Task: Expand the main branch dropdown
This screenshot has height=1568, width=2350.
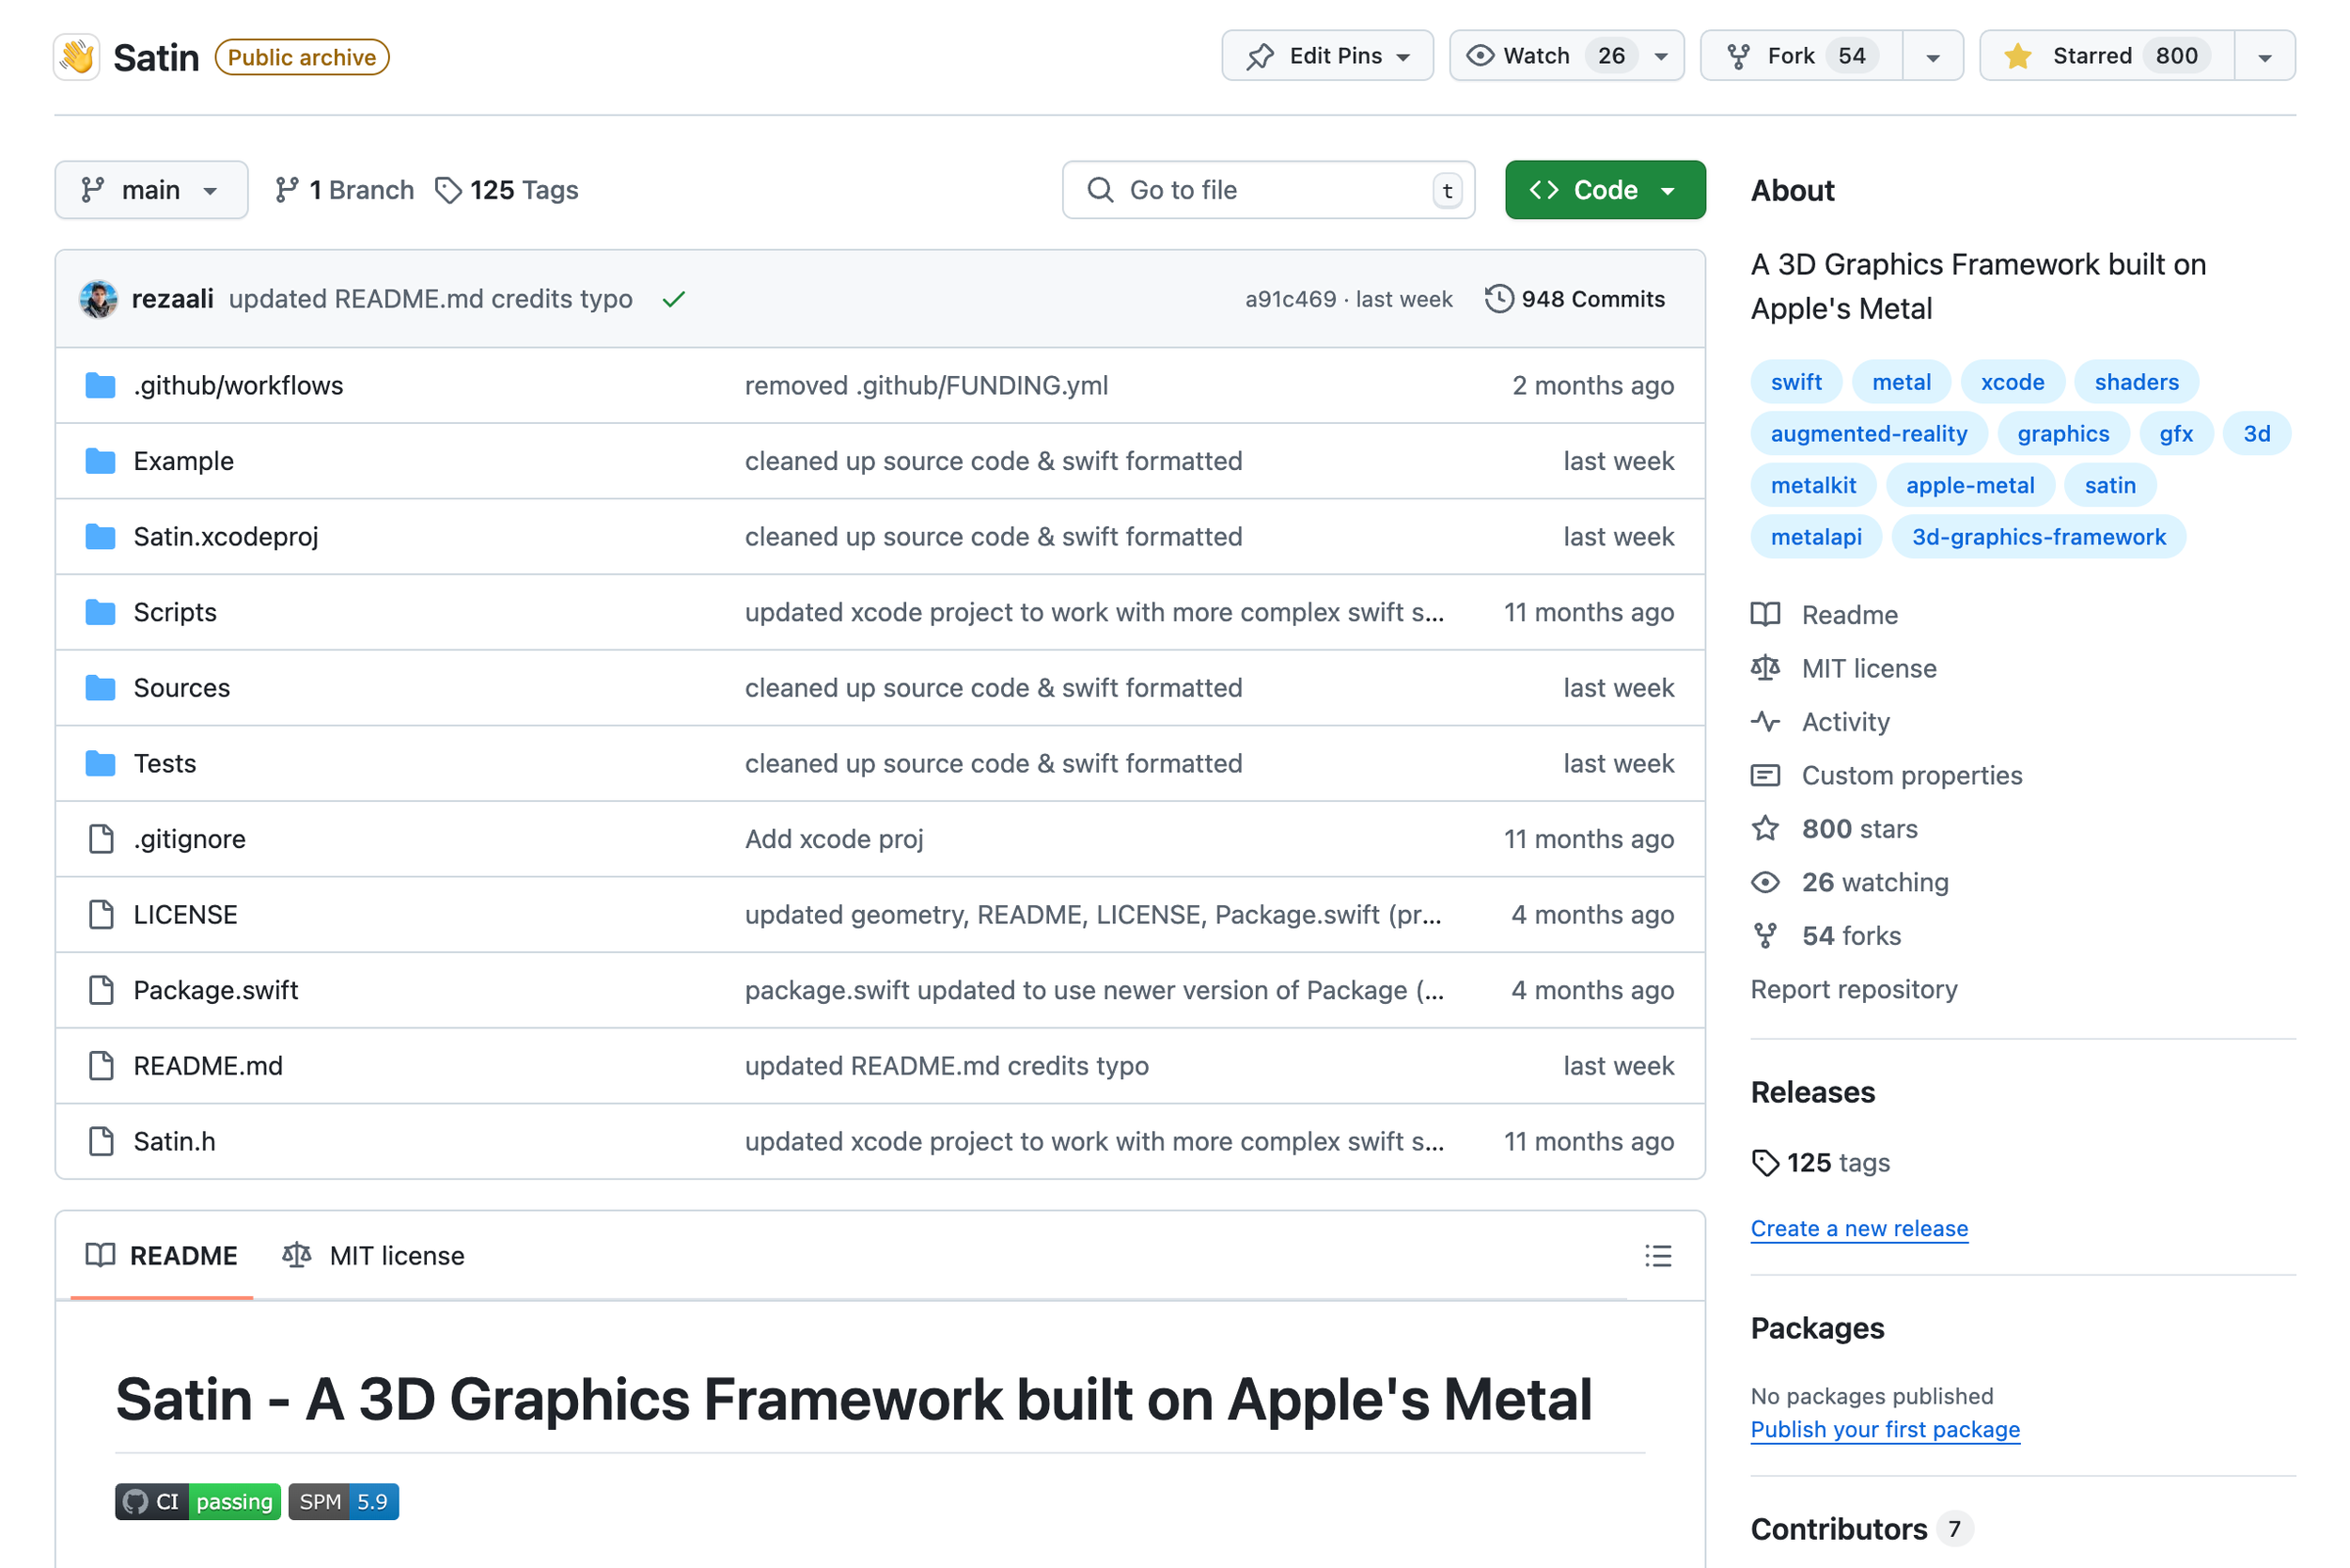Action: pos(151,190)
